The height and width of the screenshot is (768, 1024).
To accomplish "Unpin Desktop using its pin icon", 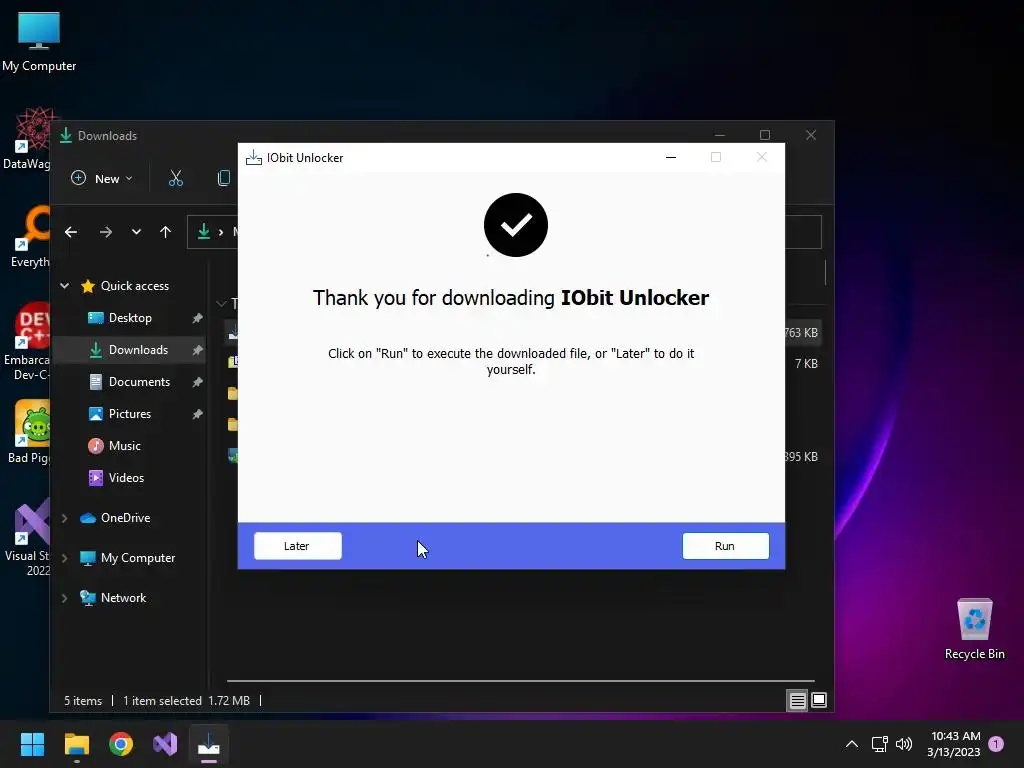I will (197, 318).
